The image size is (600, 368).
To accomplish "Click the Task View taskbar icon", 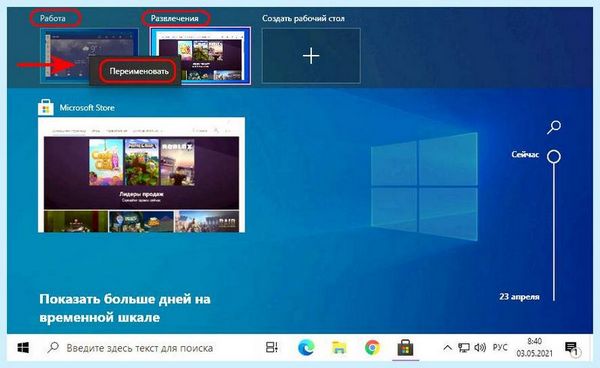I will point(272,348).
